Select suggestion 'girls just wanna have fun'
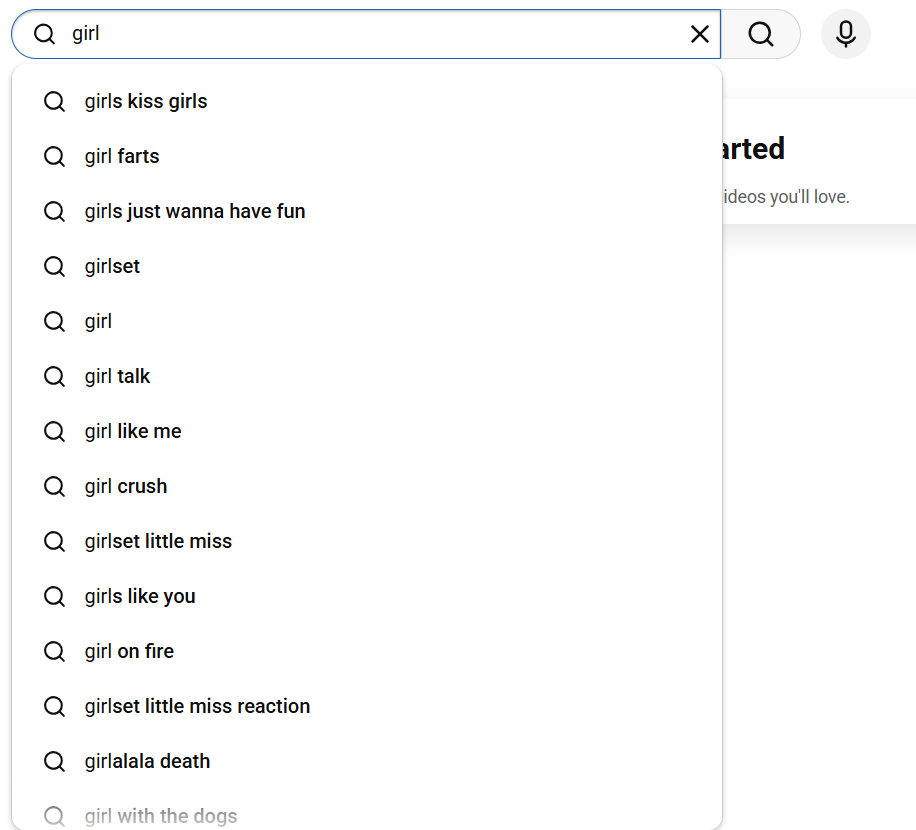The height and width of the screenshot is (830, 916). pos(195,212)
